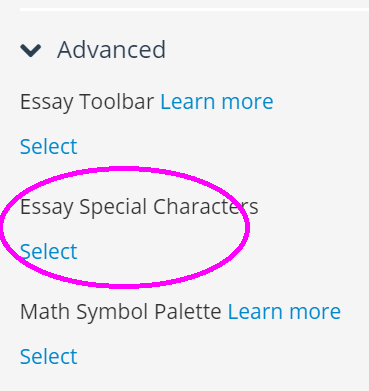Choose a math palette via the bottom Select link
The height and width of the screenshot is (391, 369).
point(49,356)
